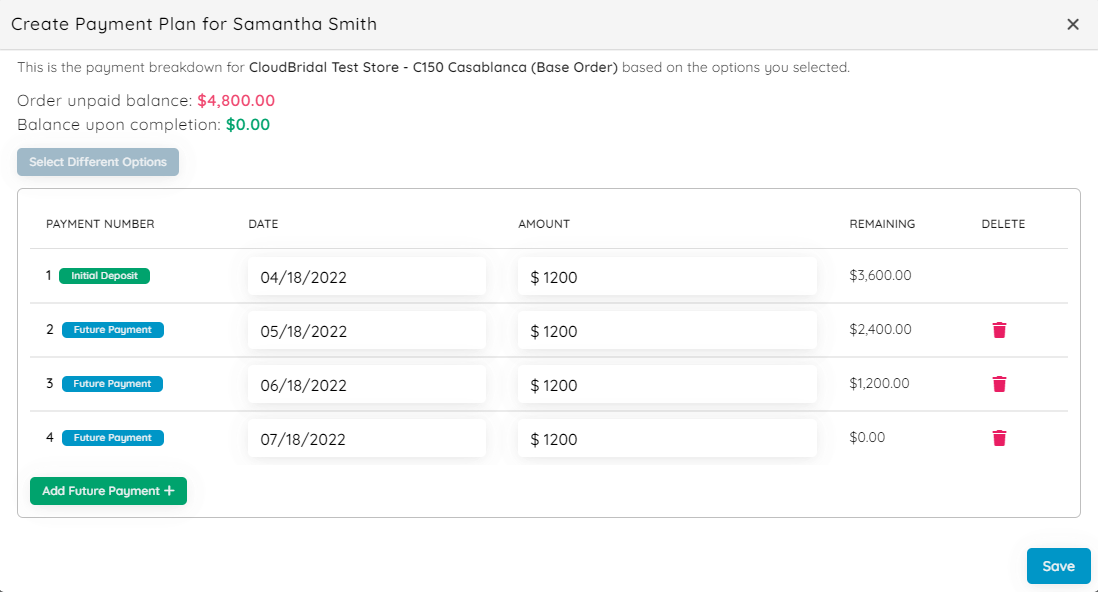Screen dimensions: 1098x592
Task: Delete payment 4 with trash icon
Action: click(999, 438)
